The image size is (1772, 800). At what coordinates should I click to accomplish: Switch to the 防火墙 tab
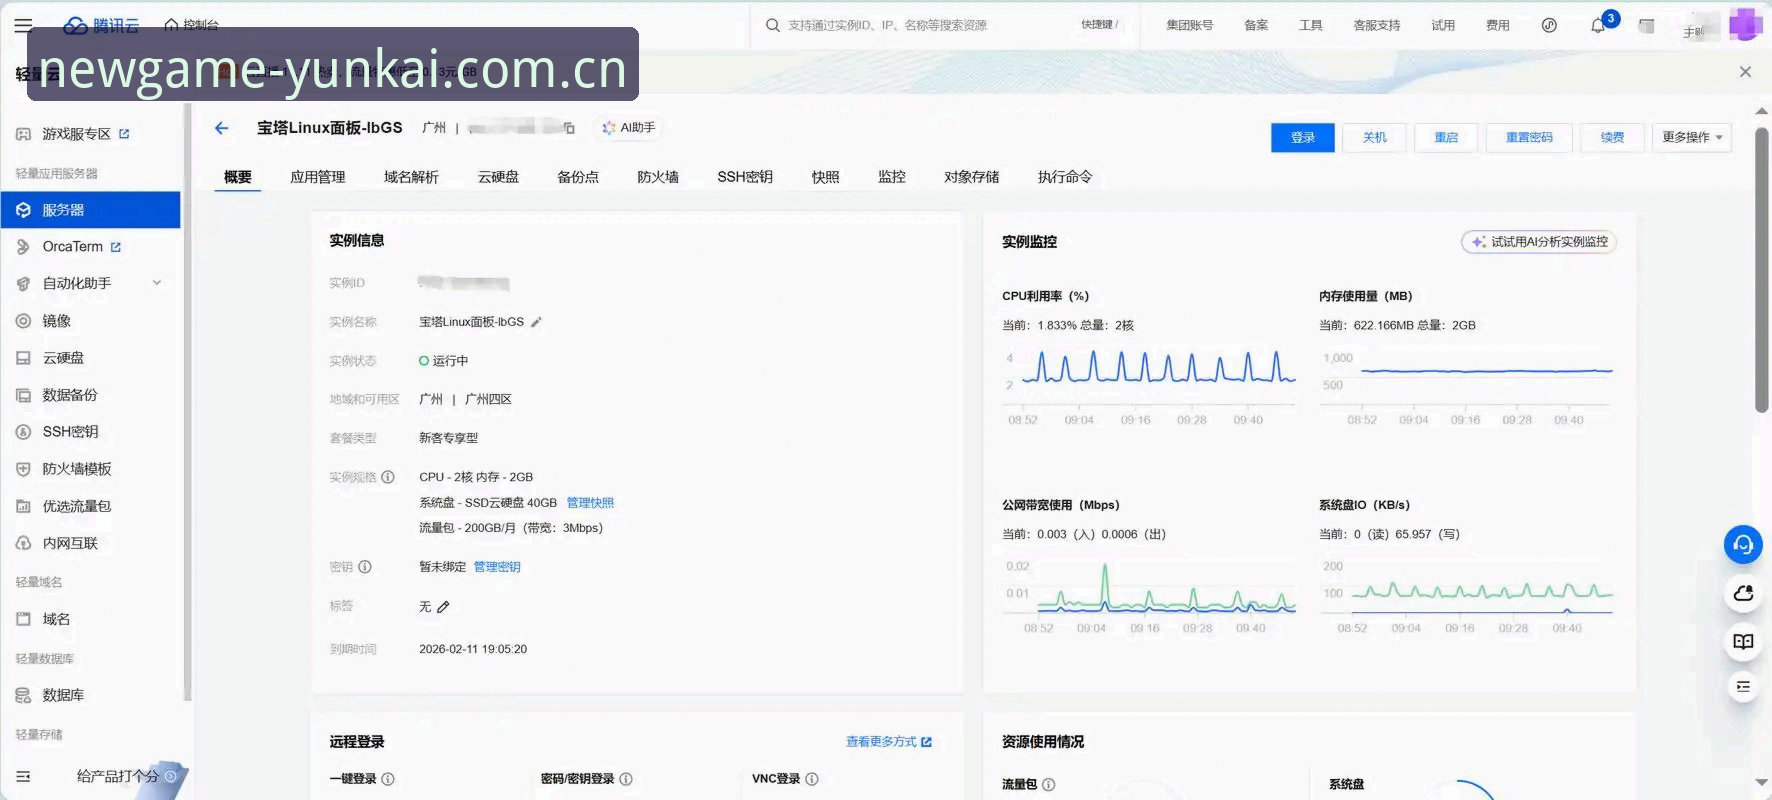[x=658, y=177]
